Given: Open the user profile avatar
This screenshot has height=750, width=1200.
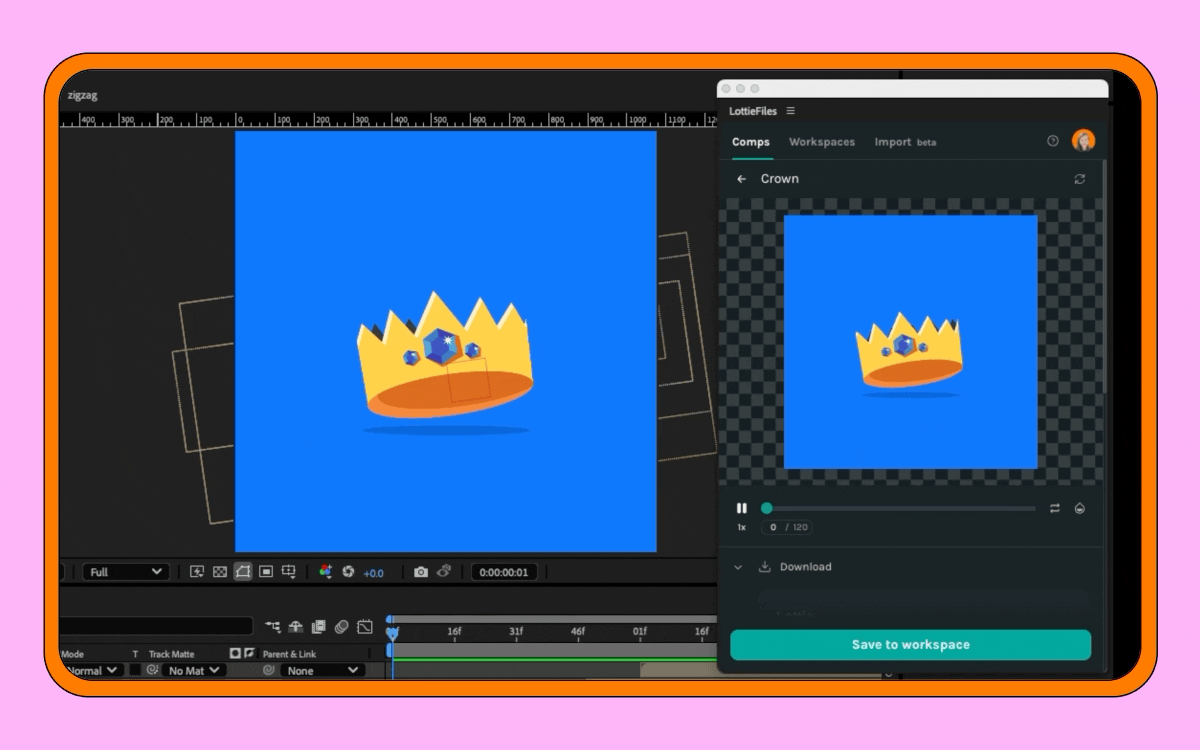Looking at the screenshot, I should point(1083,141).
